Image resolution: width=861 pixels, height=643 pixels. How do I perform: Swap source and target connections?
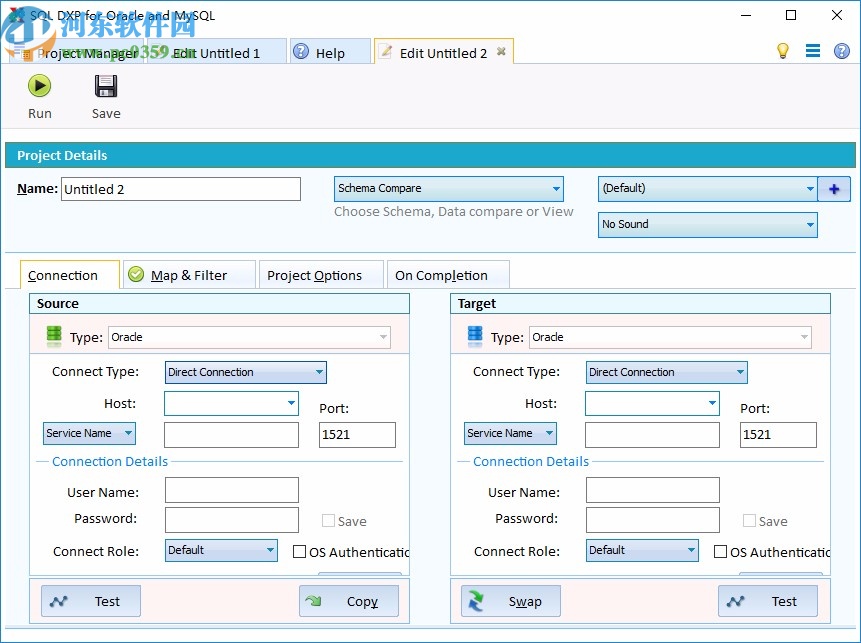[510, 600]
